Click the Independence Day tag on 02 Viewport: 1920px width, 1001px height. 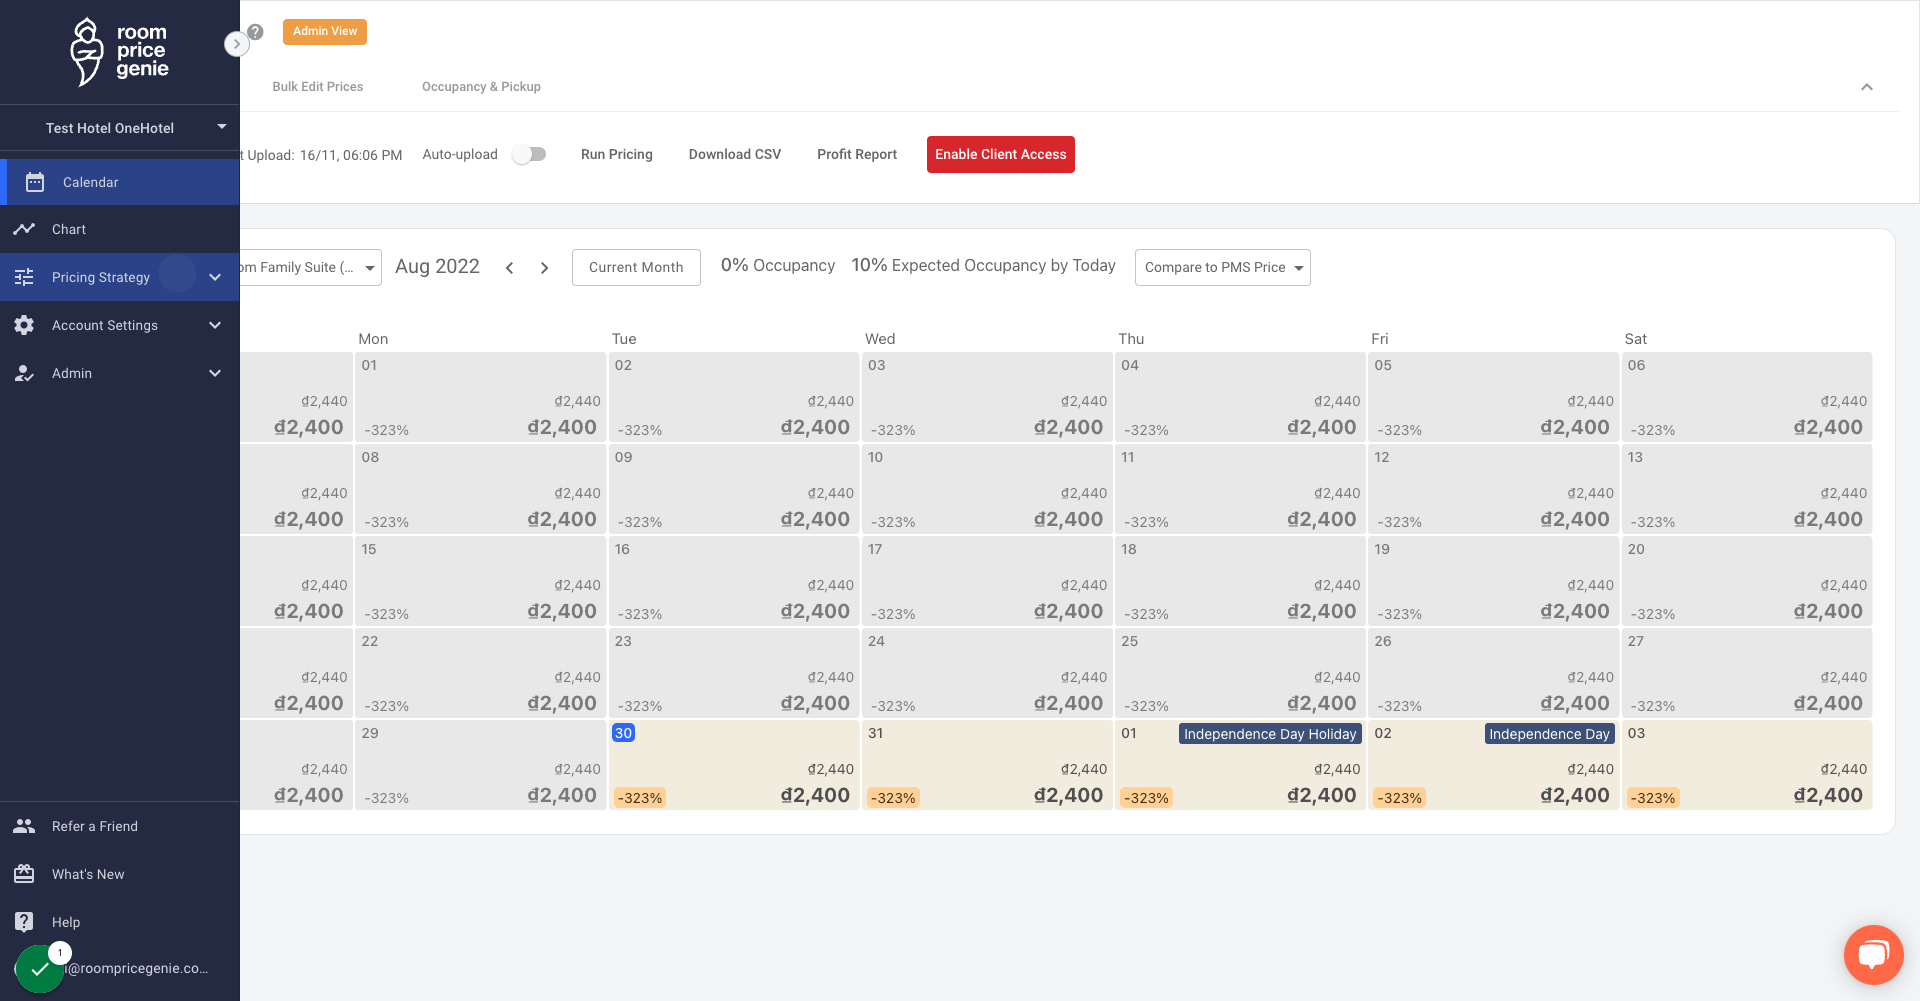[x=1549, y=734]
